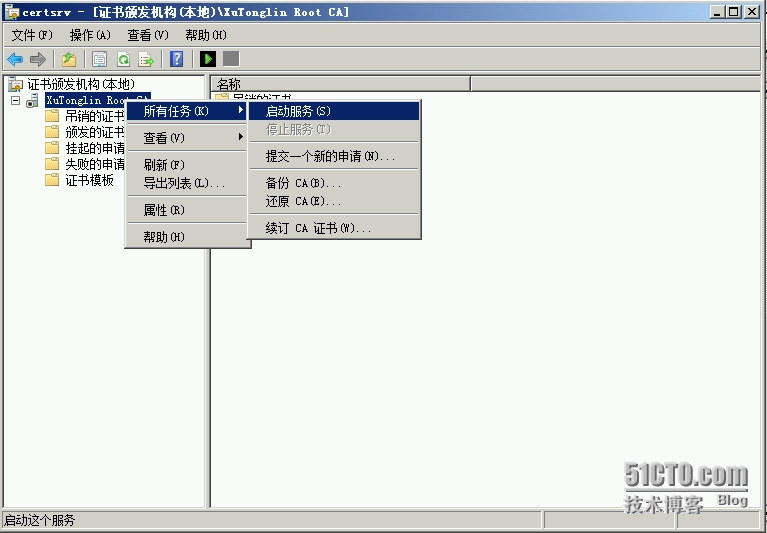Viewport: 767px width, 533px height.
Task: Choose 还原 CA(E)... from submenu
Action: 335,201
